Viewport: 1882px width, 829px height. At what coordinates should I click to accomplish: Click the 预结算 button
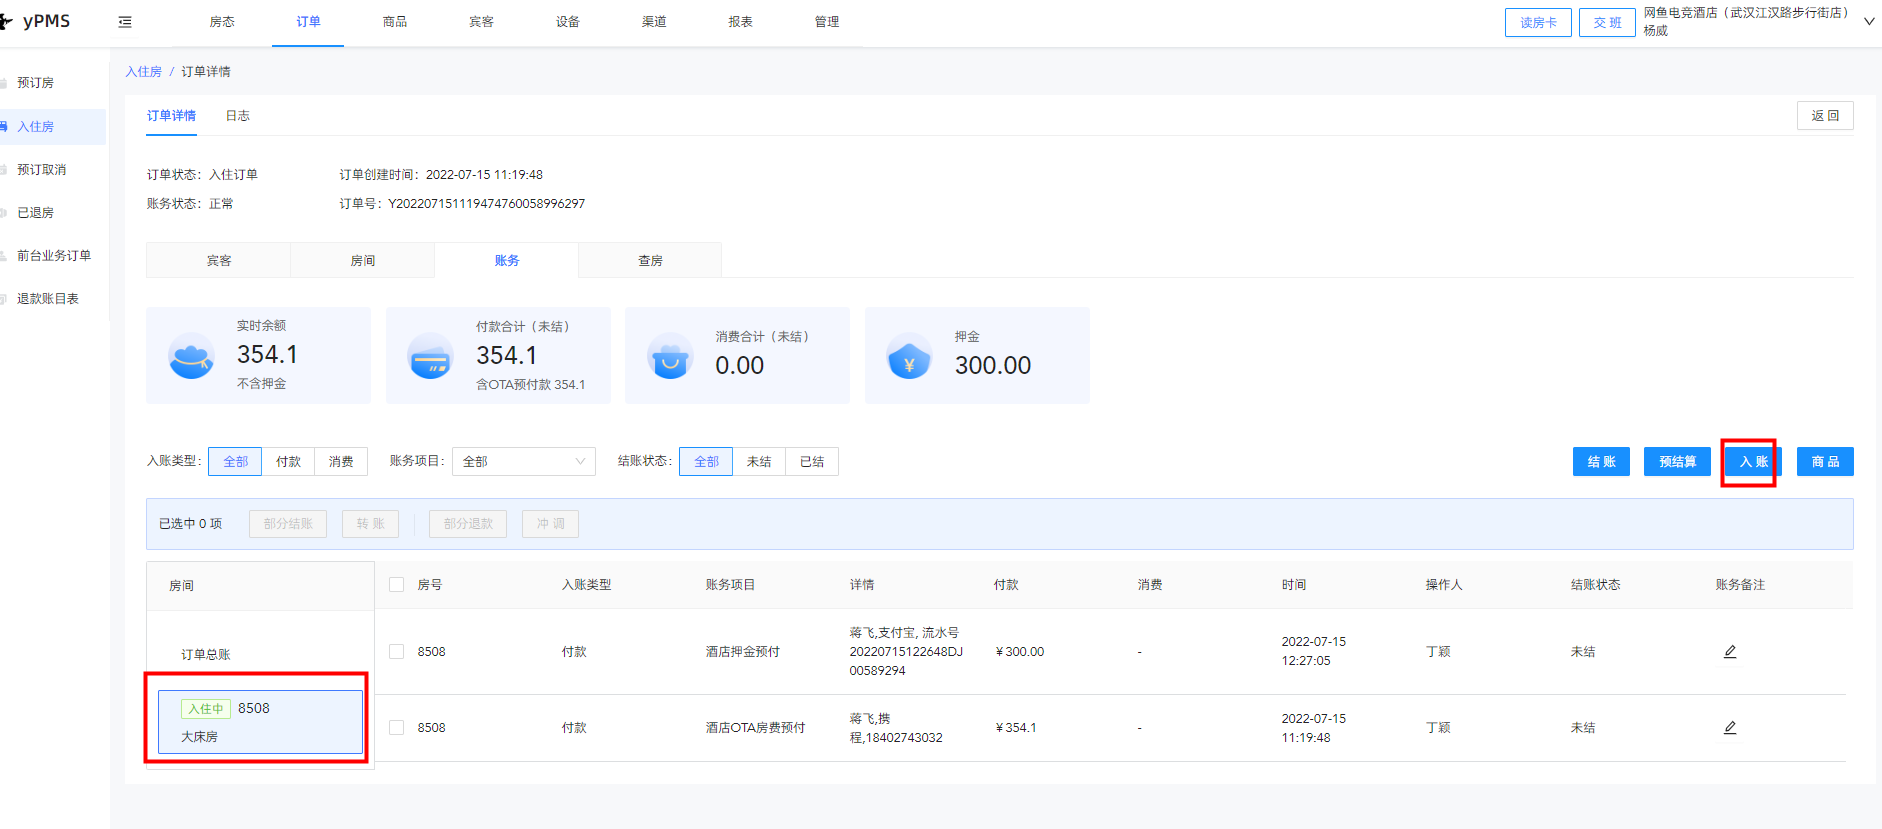(1677, 461)
